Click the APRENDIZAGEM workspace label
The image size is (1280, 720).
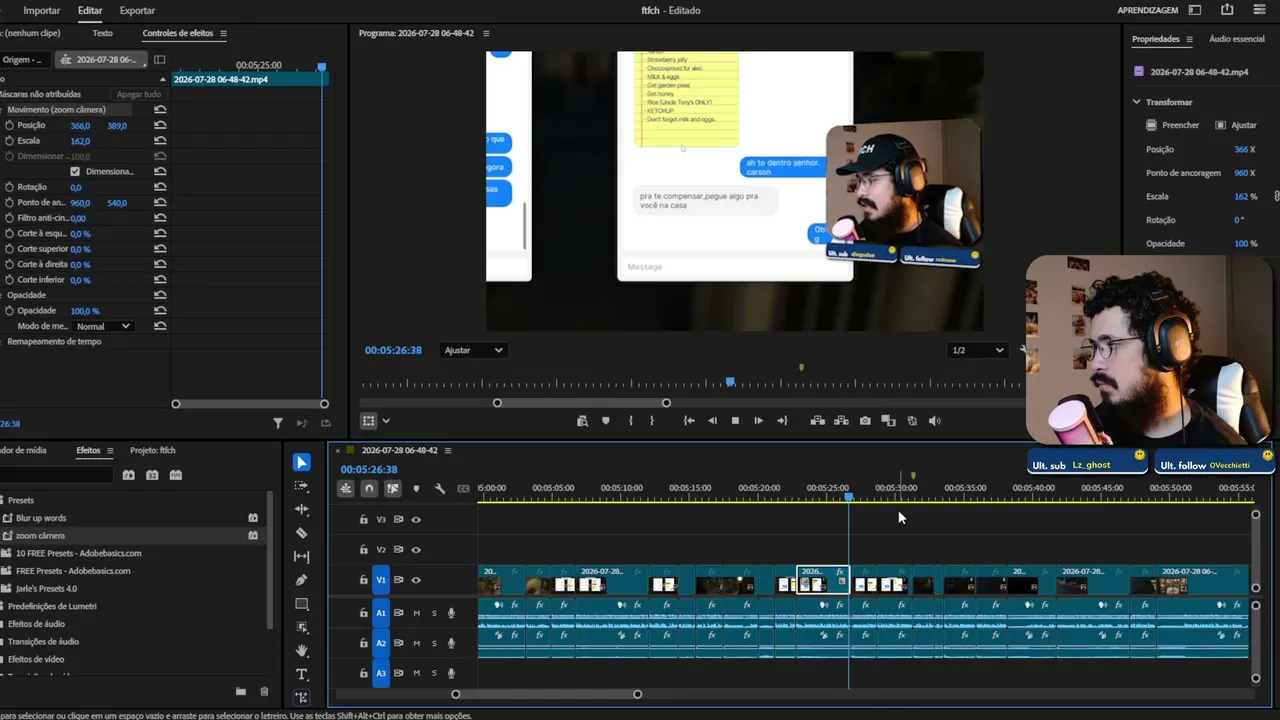(x=1147, y=10)
